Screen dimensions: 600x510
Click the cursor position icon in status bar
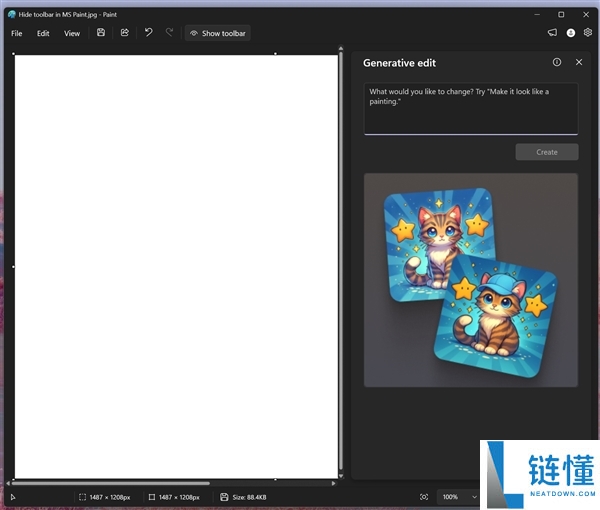[13, 497]
